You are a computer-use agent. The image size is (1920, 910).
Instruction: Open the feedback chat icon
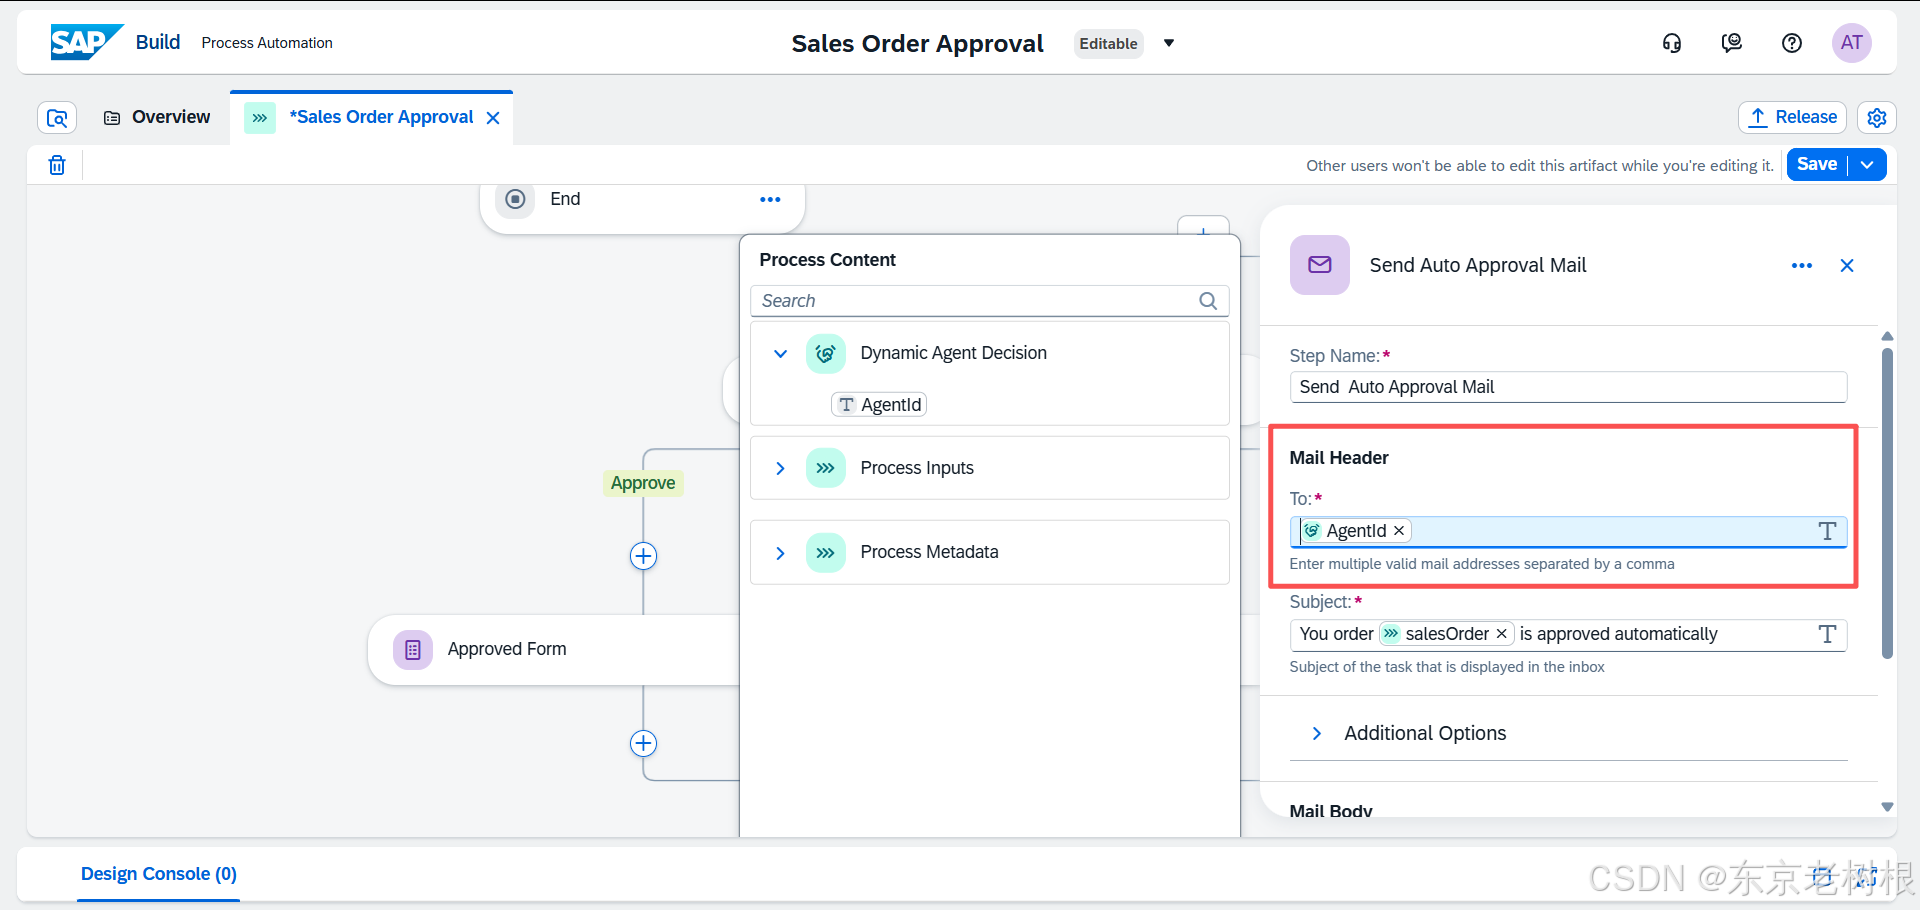pos(1732,43)
